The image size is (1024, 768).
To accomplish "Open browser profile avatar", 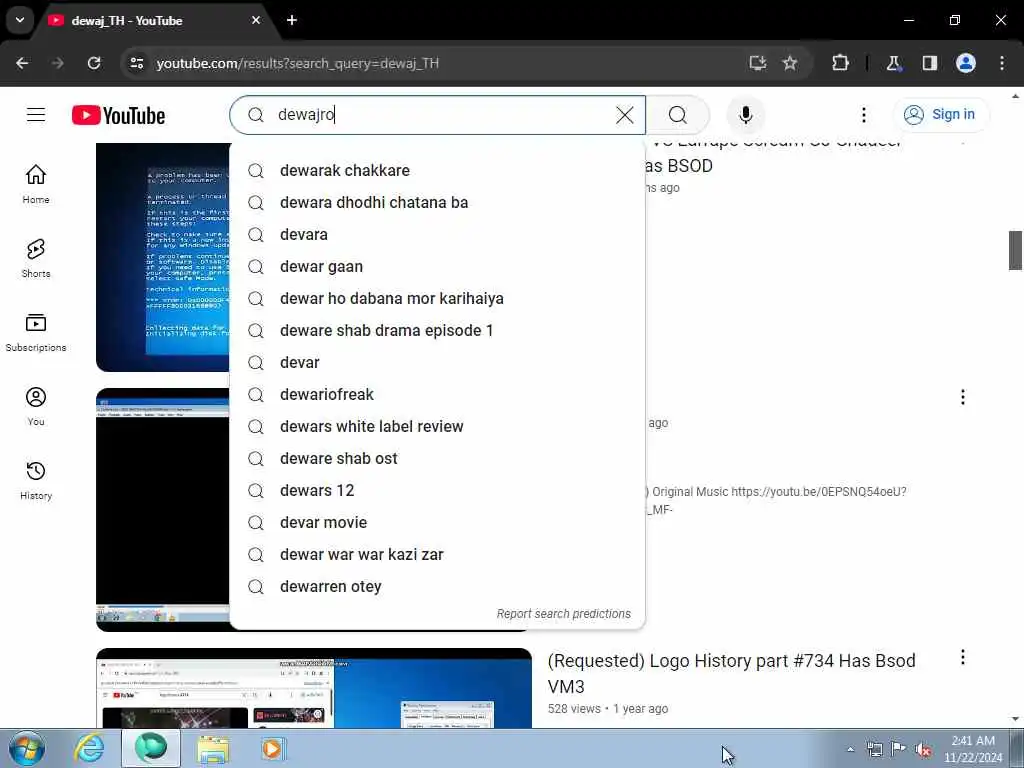I will tap(966, 63).
